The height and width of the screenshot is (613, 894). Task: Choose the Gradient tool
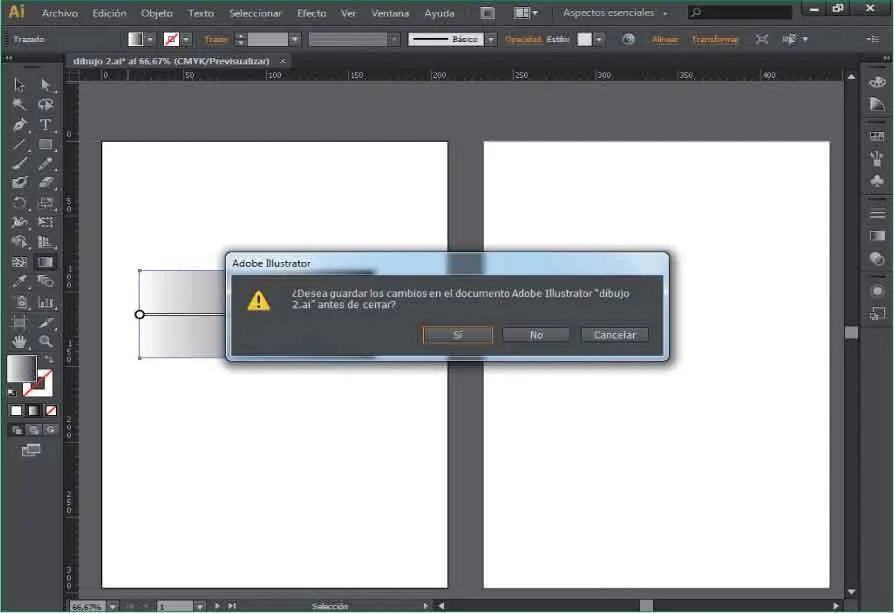[x=46, y=262]
